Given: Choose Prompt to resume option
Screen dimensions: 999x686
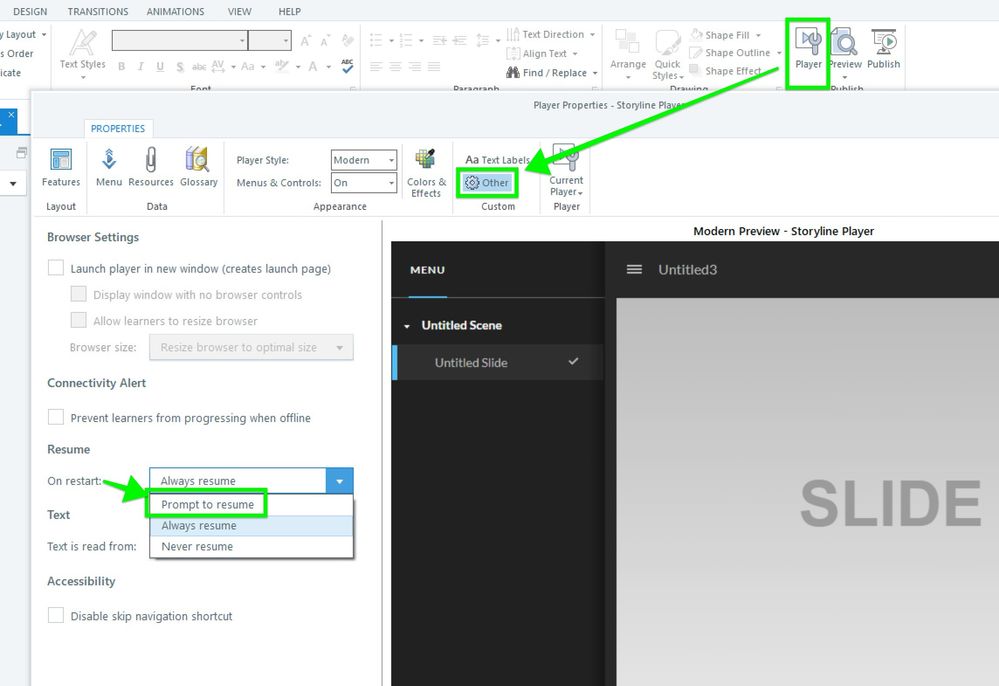Looking at the screenshot, I should coord(251,504).
